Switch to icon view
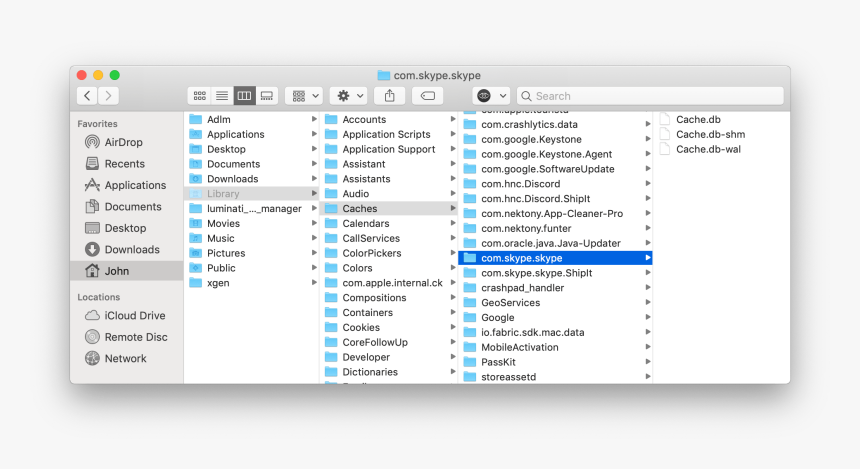 pyautogui.click(x=200, y=96)
